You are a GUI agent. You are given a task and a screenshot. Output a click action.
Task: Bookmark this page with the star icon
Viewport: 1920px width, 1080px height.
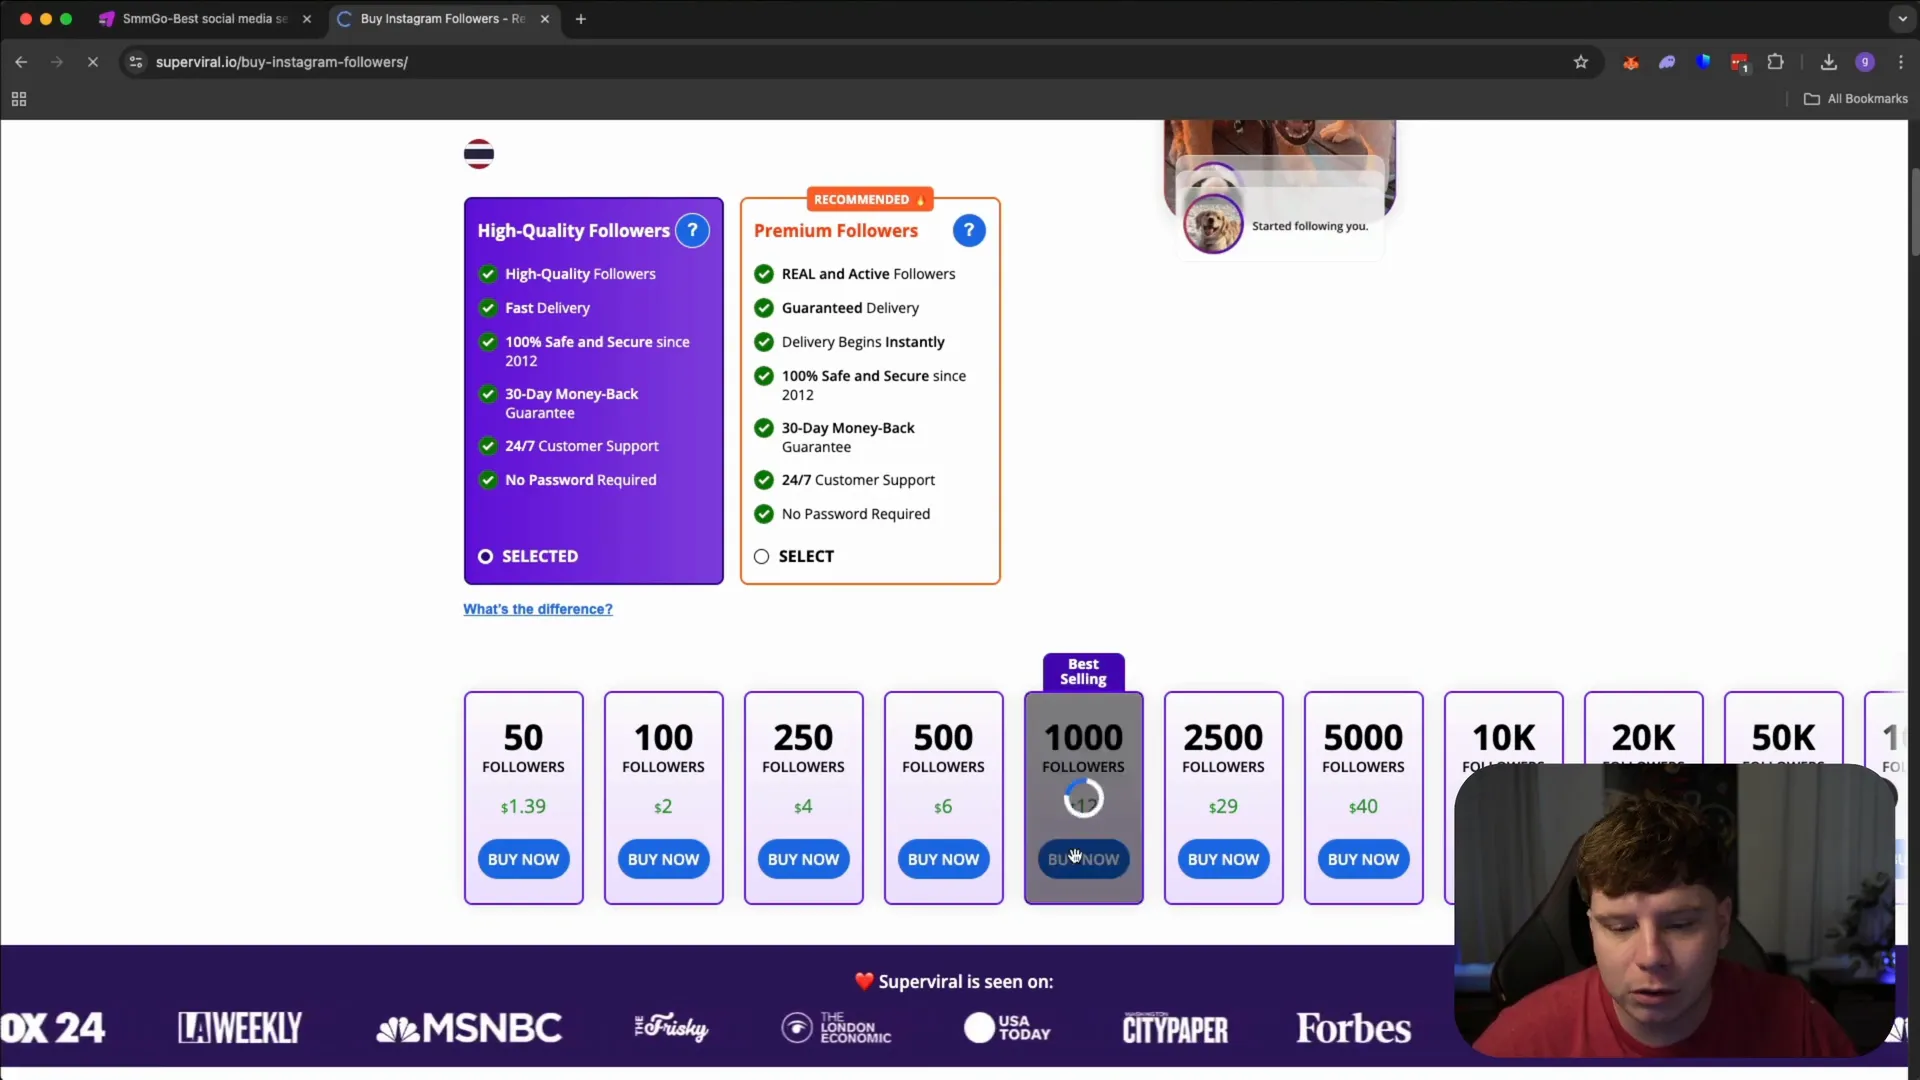tap(1581, 62)
